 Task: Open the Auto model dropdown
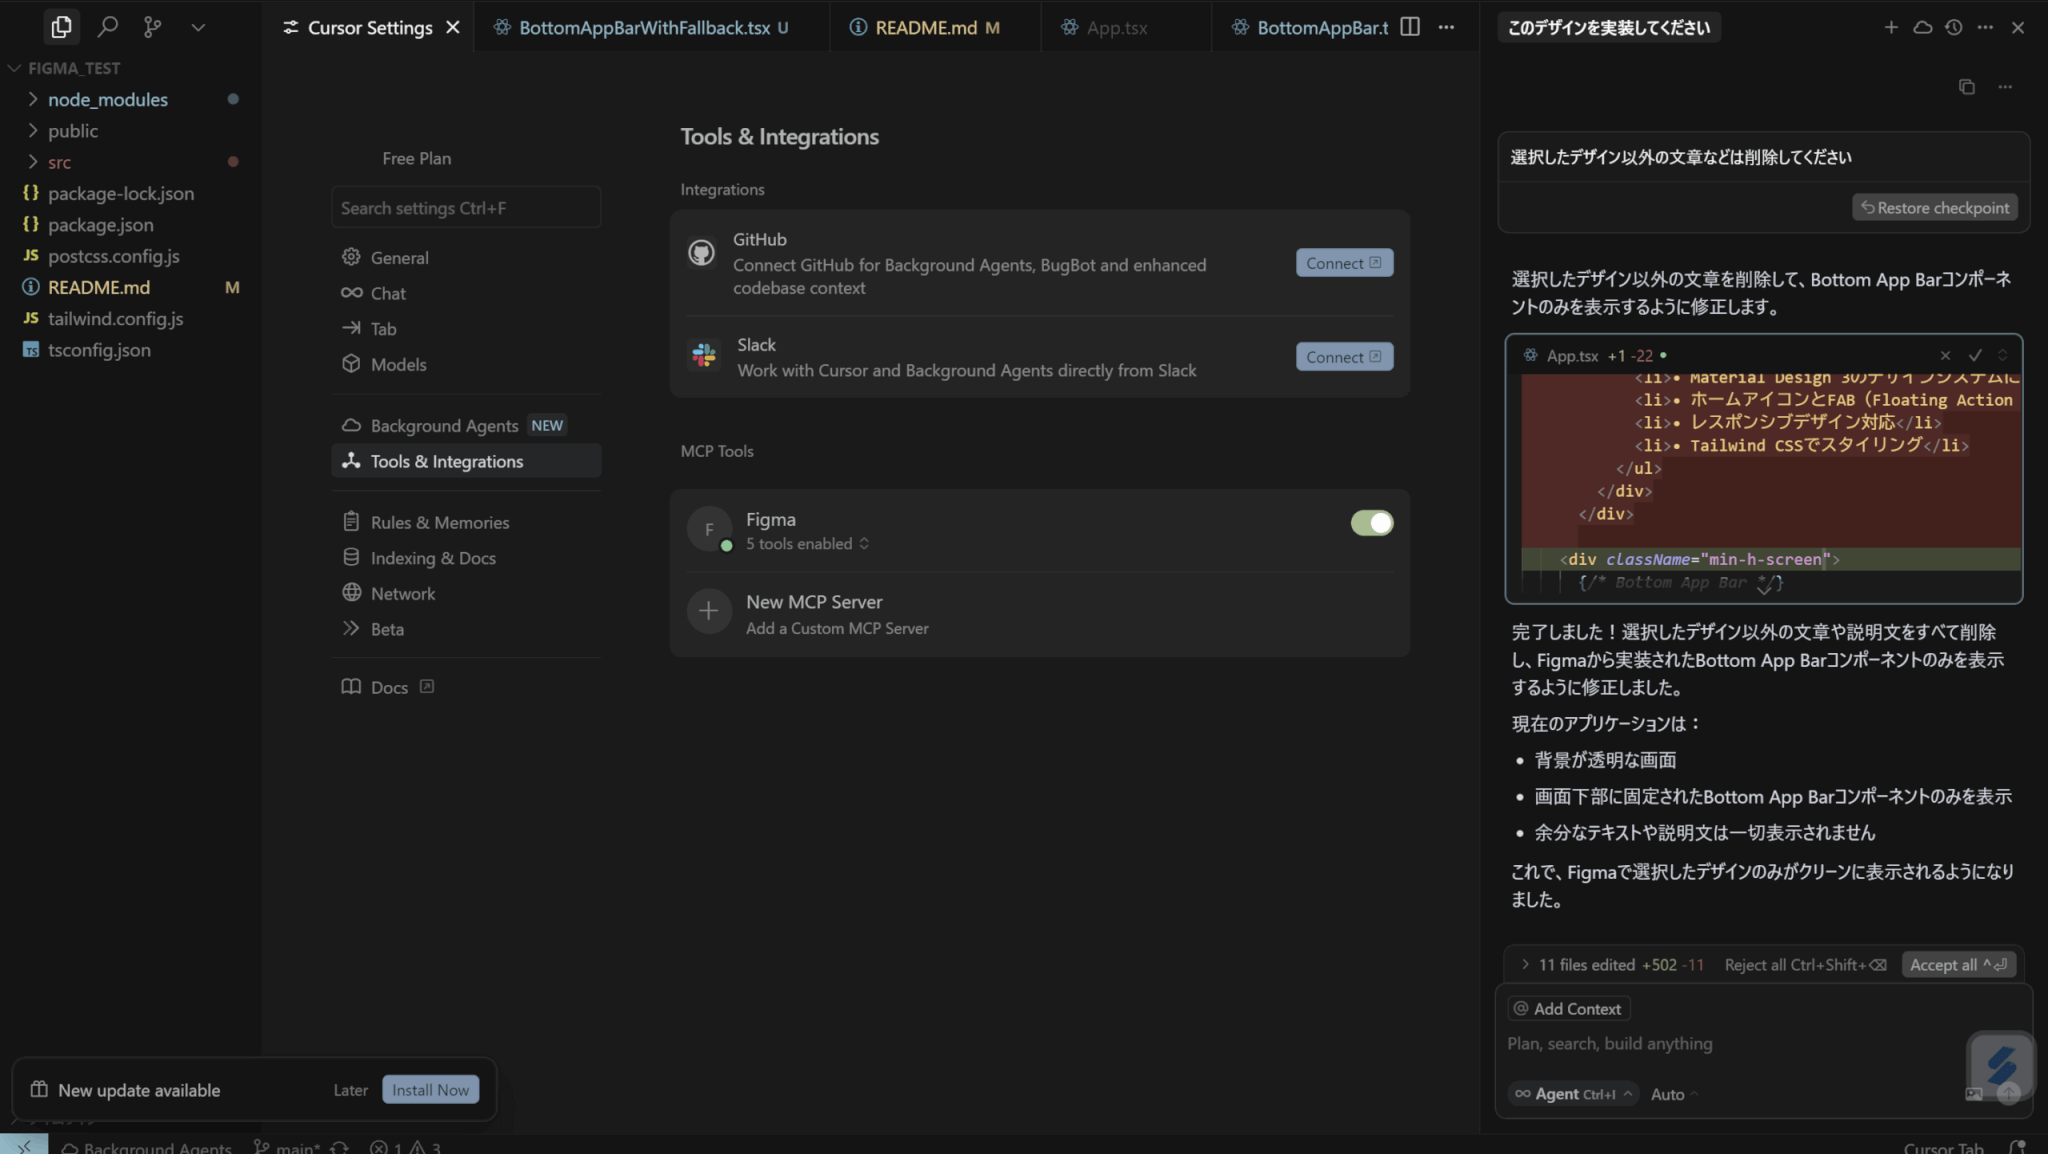[1674, 1094]
